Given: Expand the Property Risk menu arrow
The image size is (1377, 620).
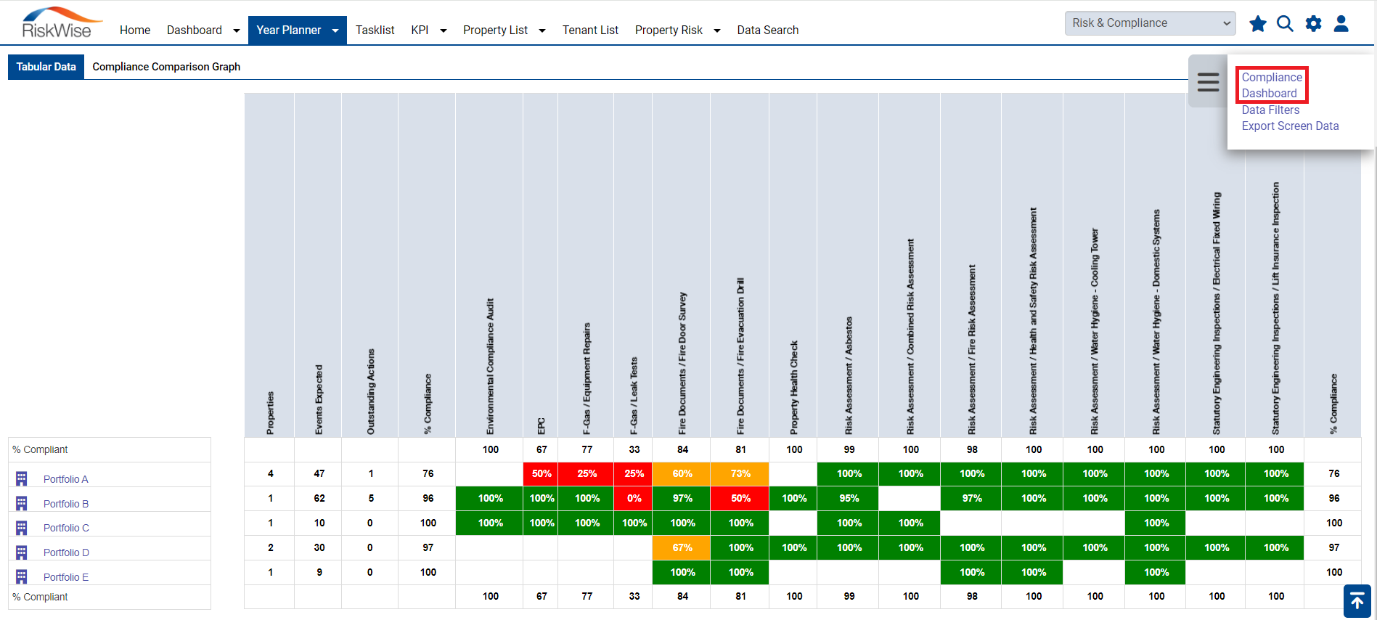Looking at the screenshot, I should pyautogui.click(x=717, y=31).
